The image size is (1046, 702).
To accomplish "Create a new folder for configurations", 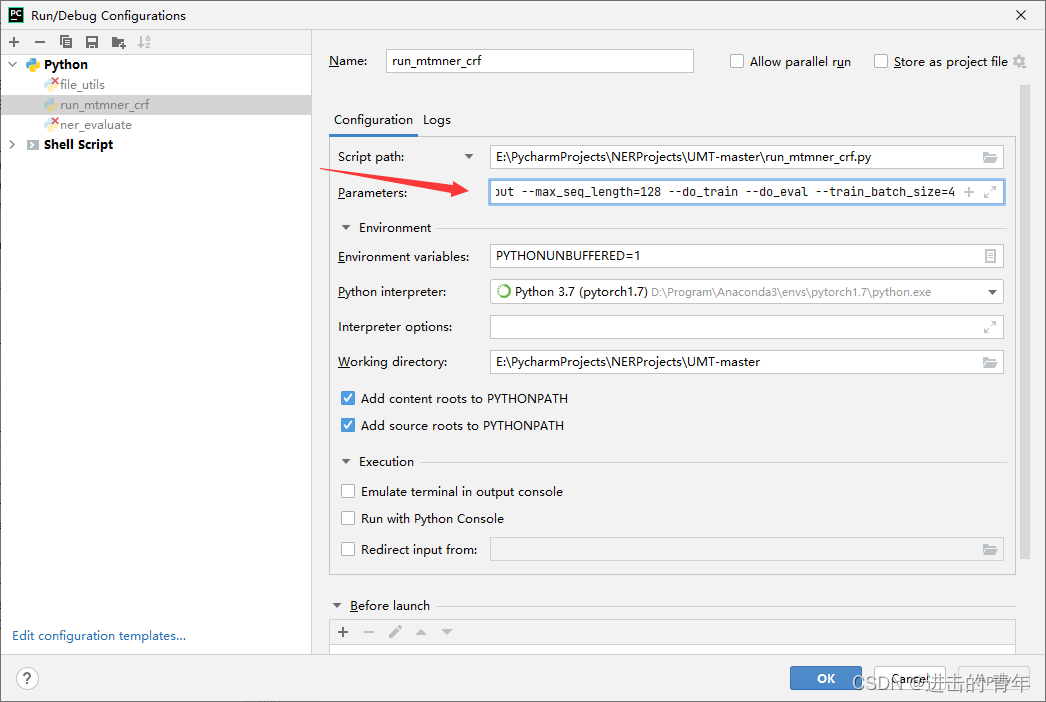I will 119,42.
